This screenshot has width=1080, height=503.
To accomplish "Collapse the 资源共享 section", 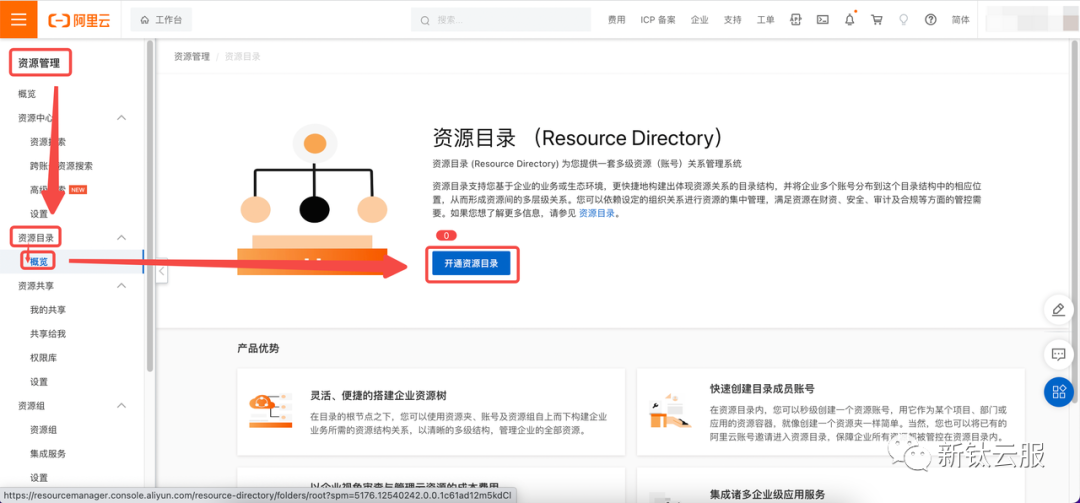I will [121, 285].
